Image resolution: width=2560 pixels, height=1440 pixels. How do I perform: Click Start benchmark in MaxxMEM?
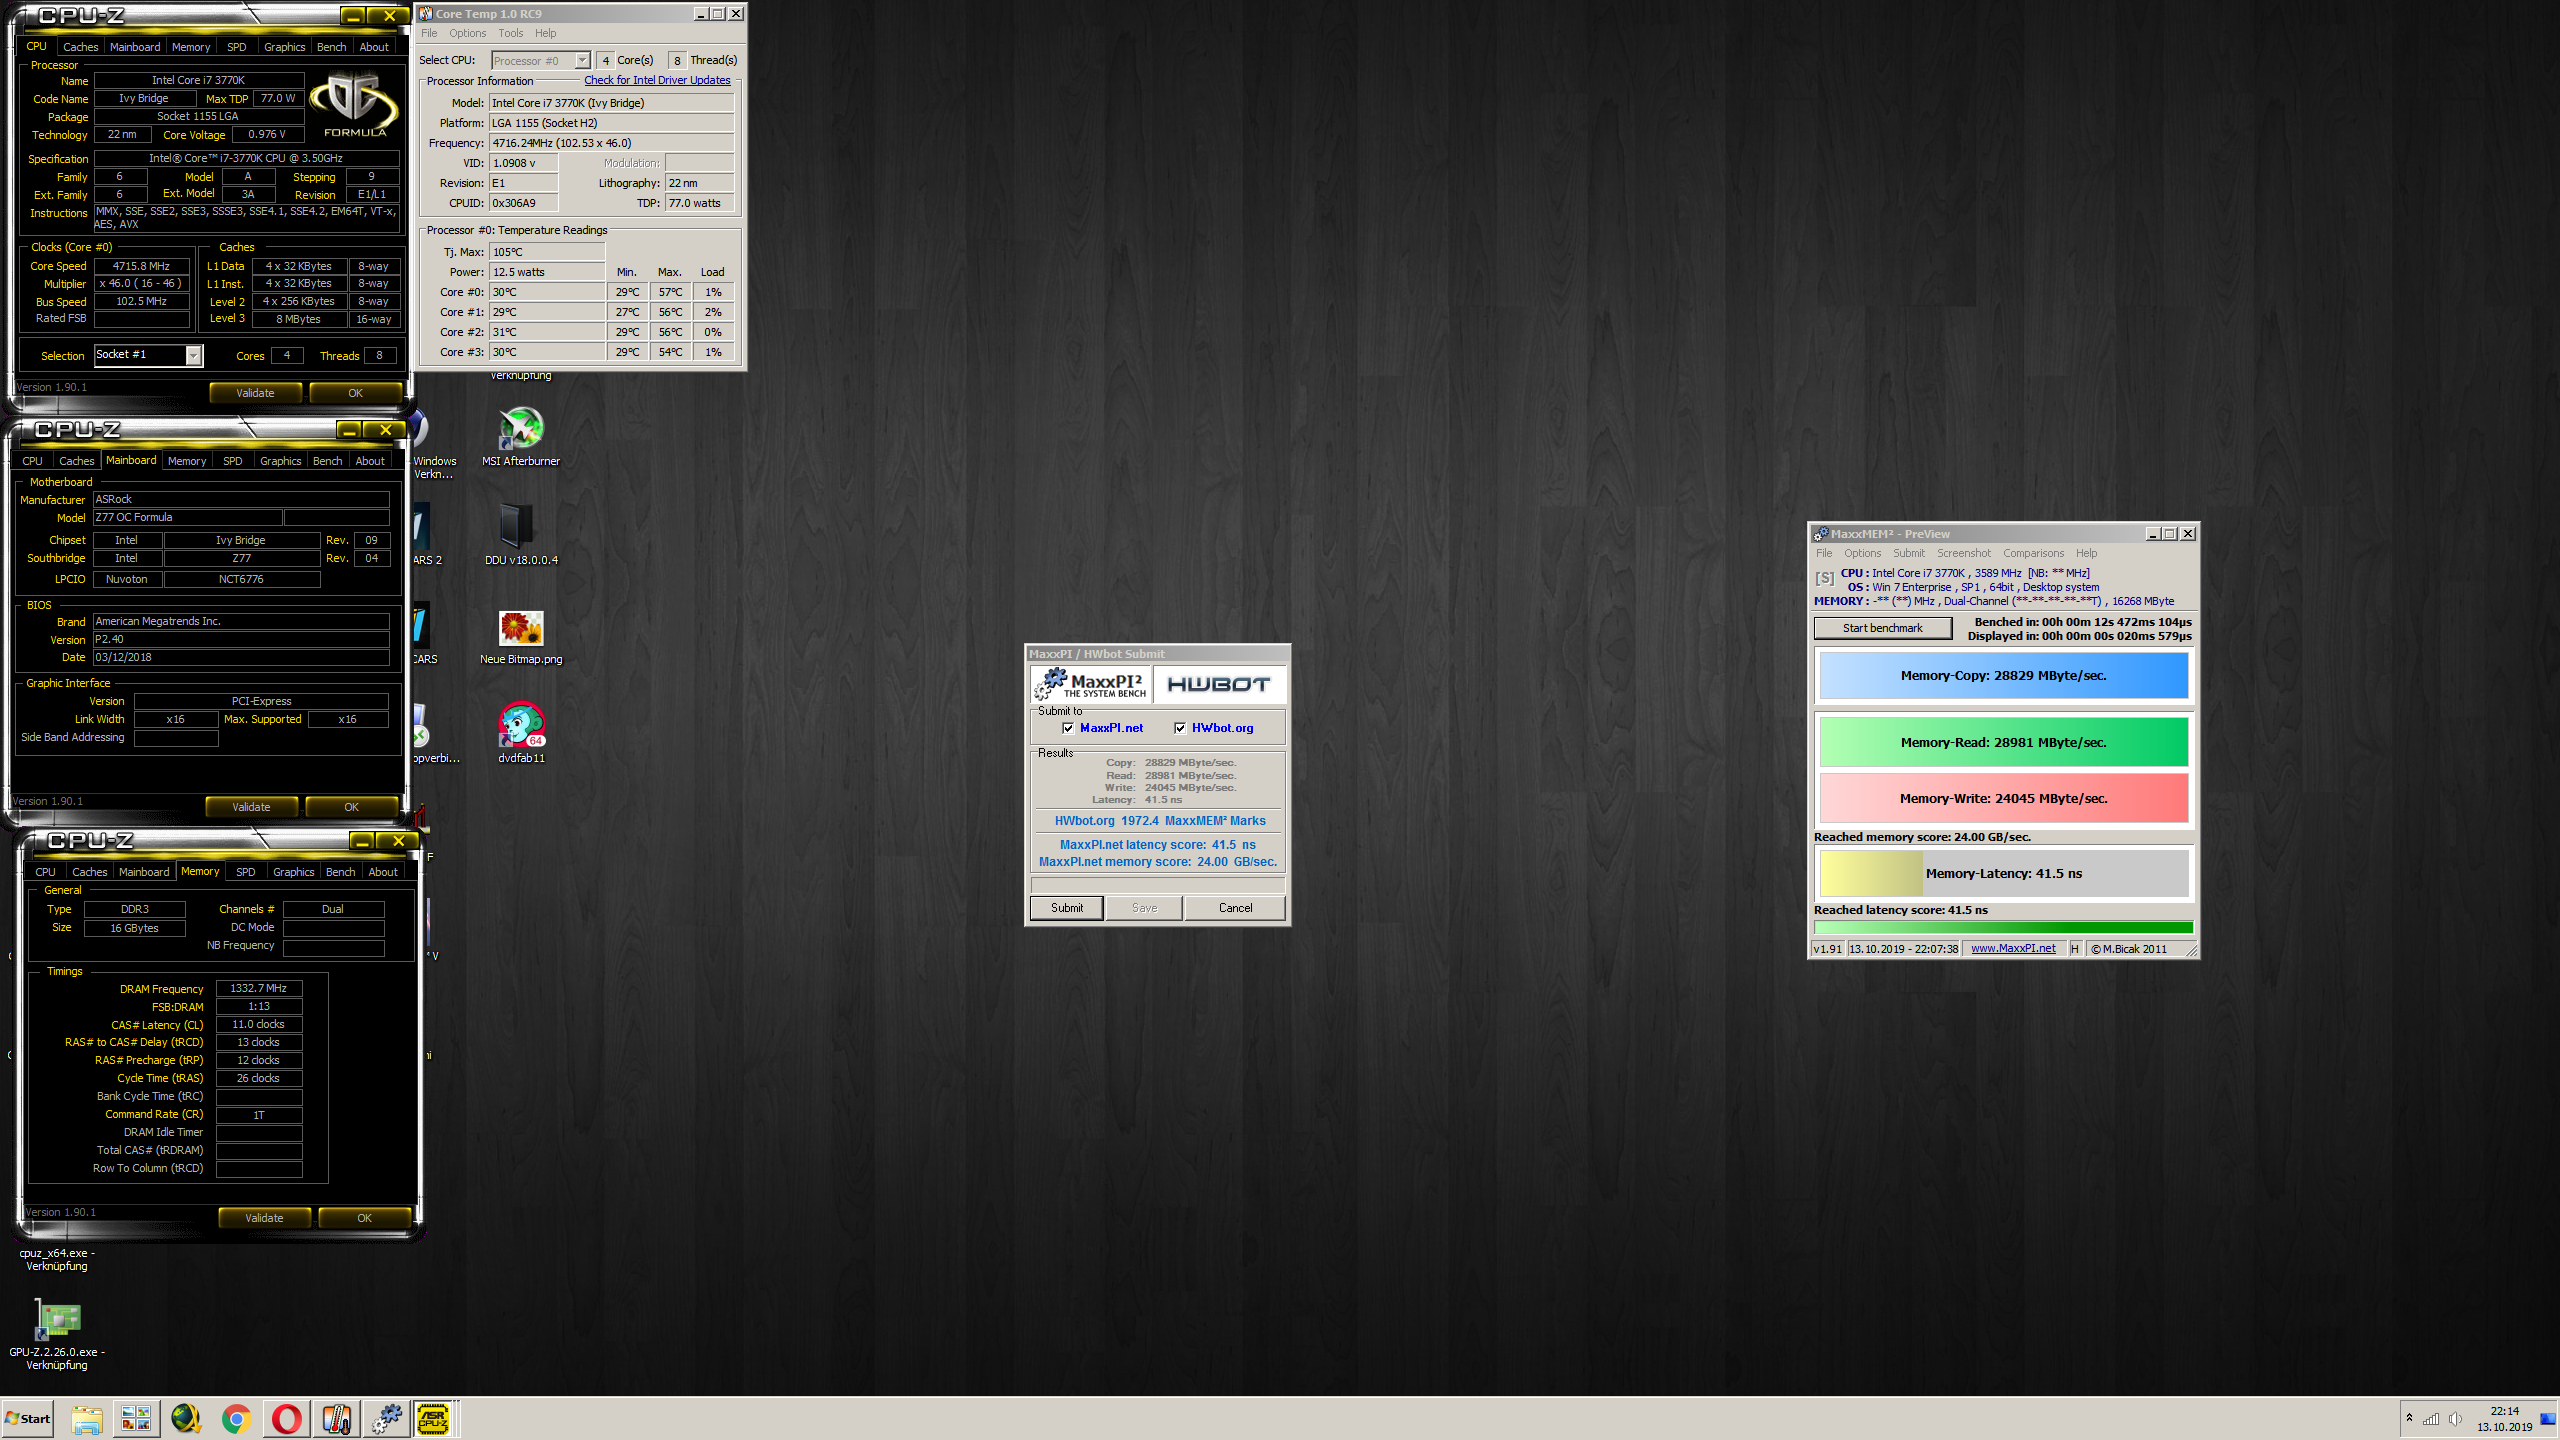tap(1882, 628)
